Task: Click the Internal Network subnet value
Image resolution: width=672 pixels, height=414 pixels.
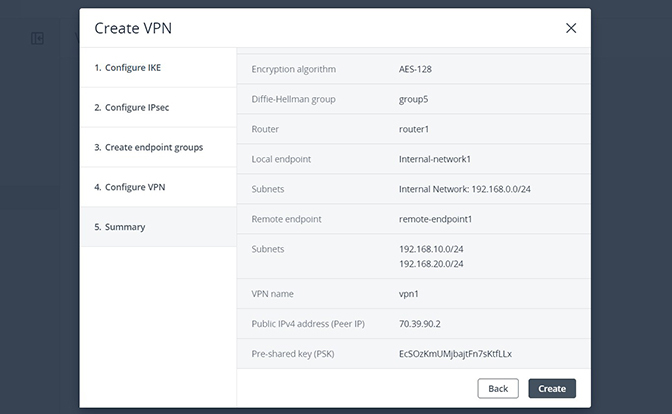Action: point(465,189)
